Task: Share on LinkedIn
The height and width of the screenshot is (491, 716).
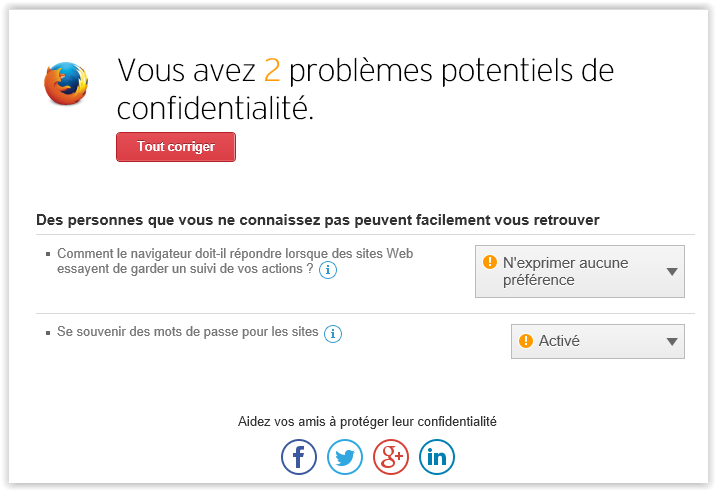Action: click(437, 458)
